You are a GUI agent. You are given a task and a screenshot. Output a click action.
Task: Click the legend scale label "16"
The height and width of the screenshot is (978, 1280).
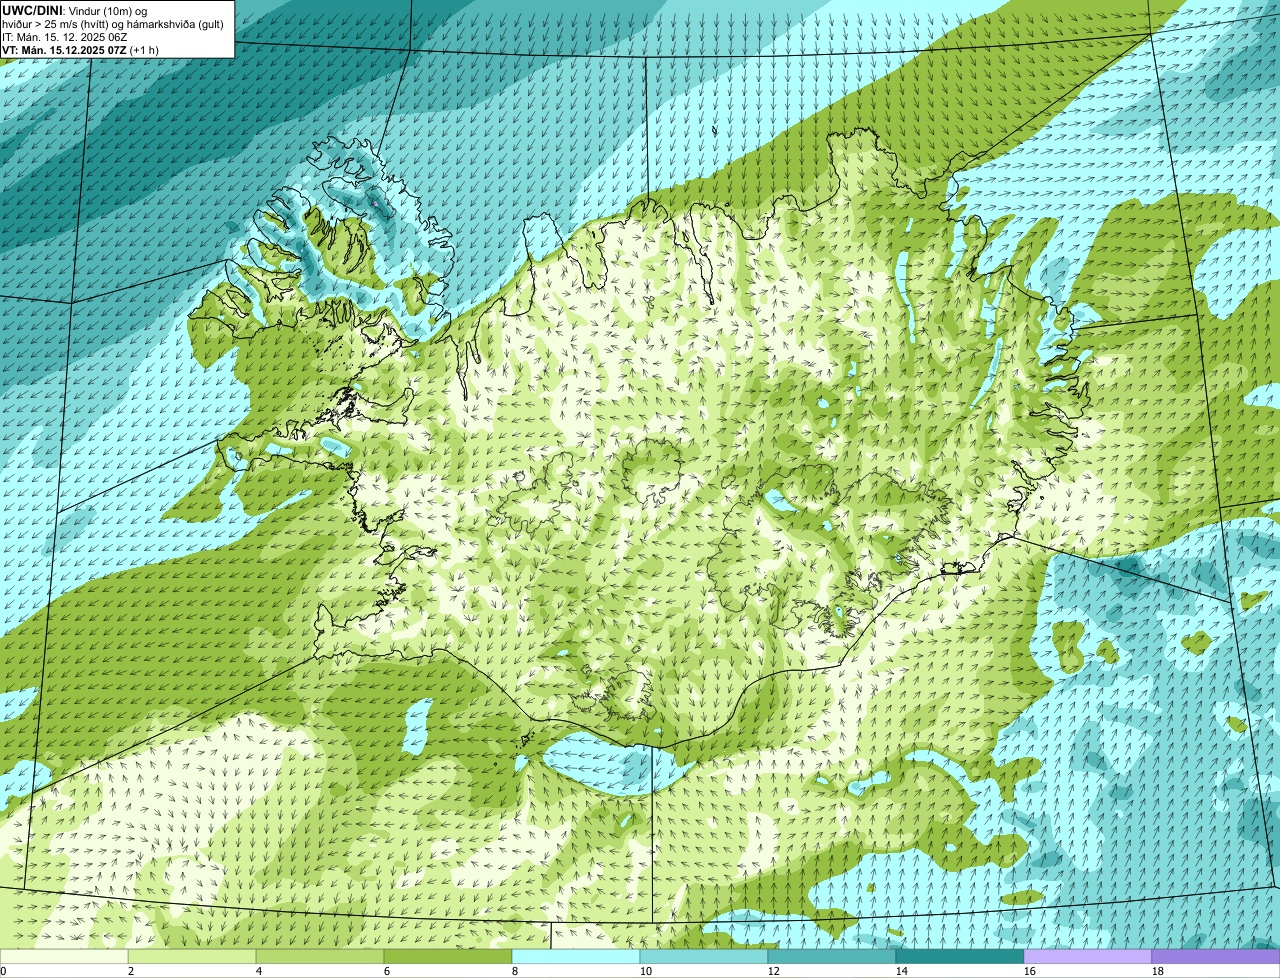1030,971
